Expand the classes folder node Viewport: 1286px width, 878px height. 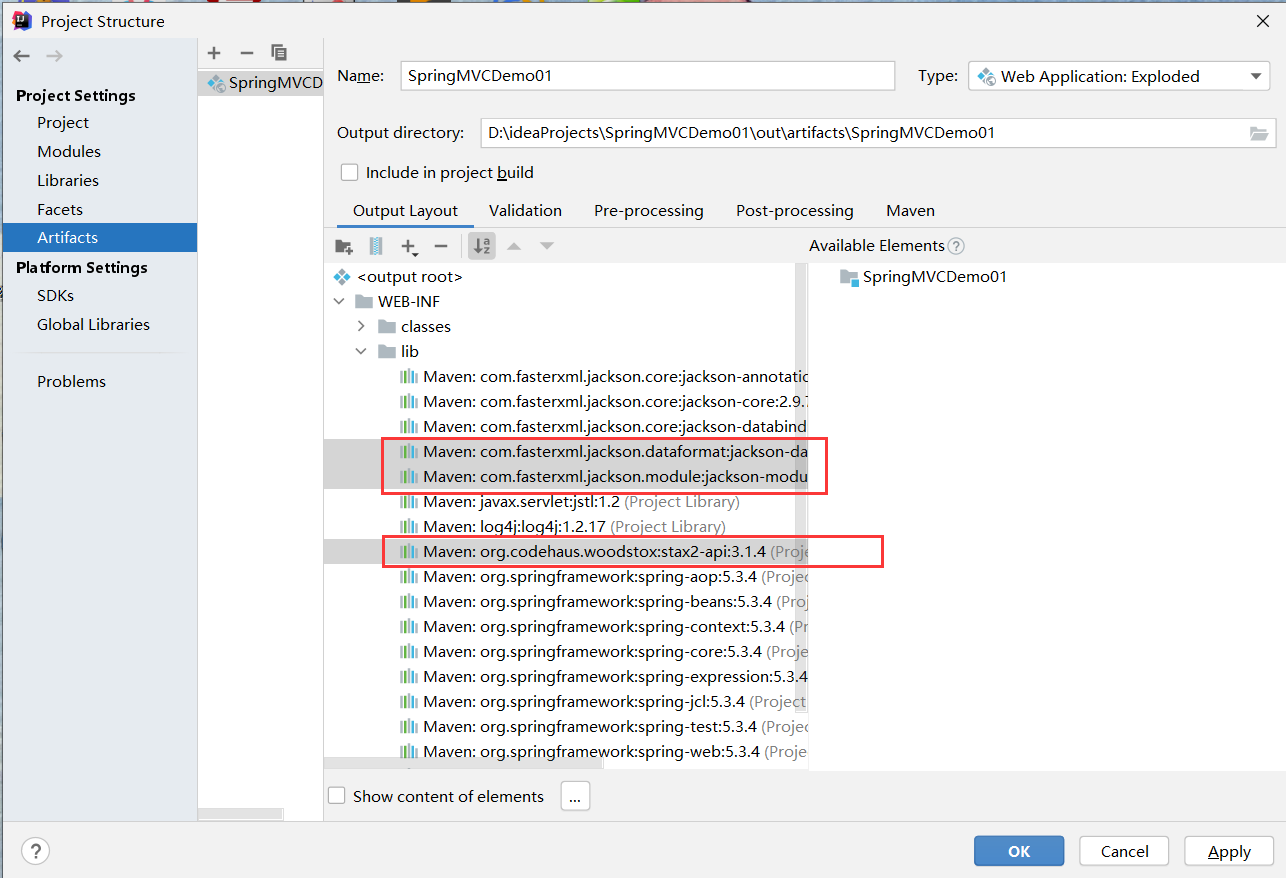coord(361,327)
